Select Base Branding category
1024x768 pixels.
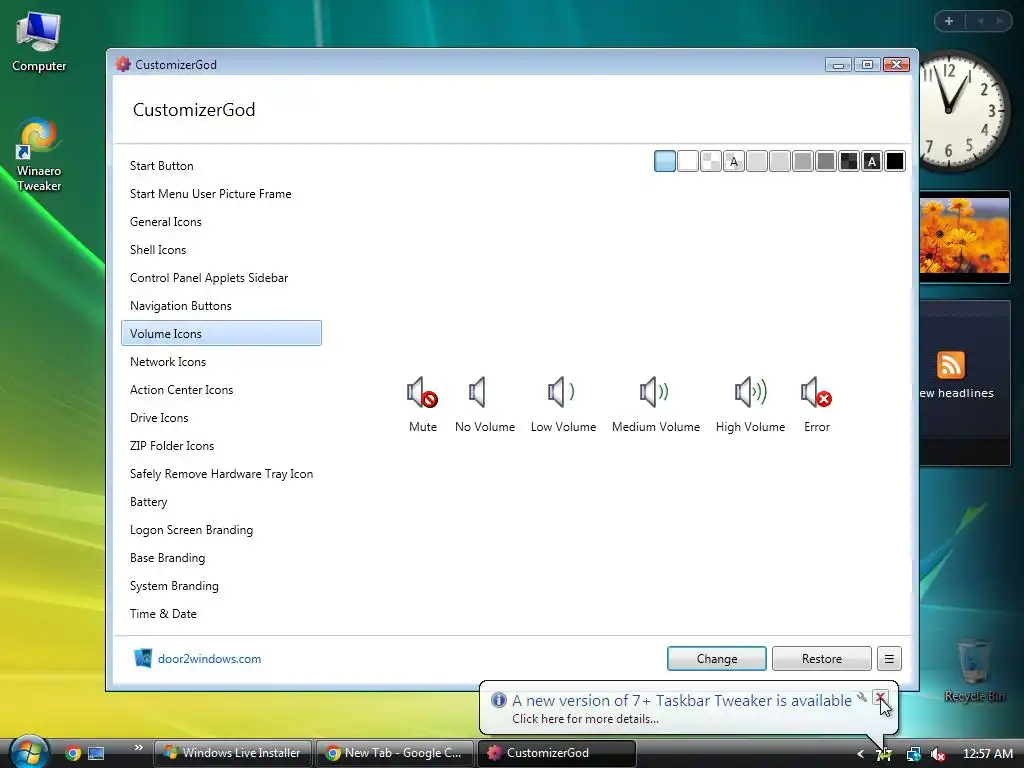221,558
